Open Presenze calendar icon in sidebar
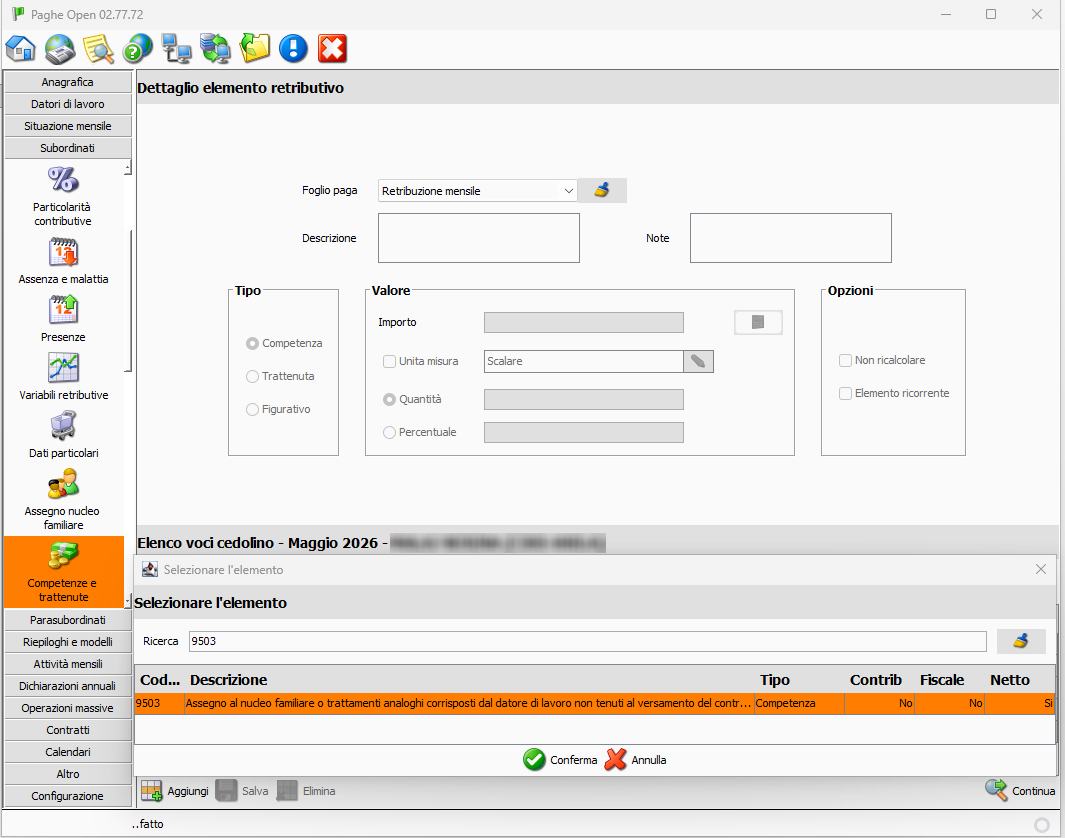 [x=64, y=311]
